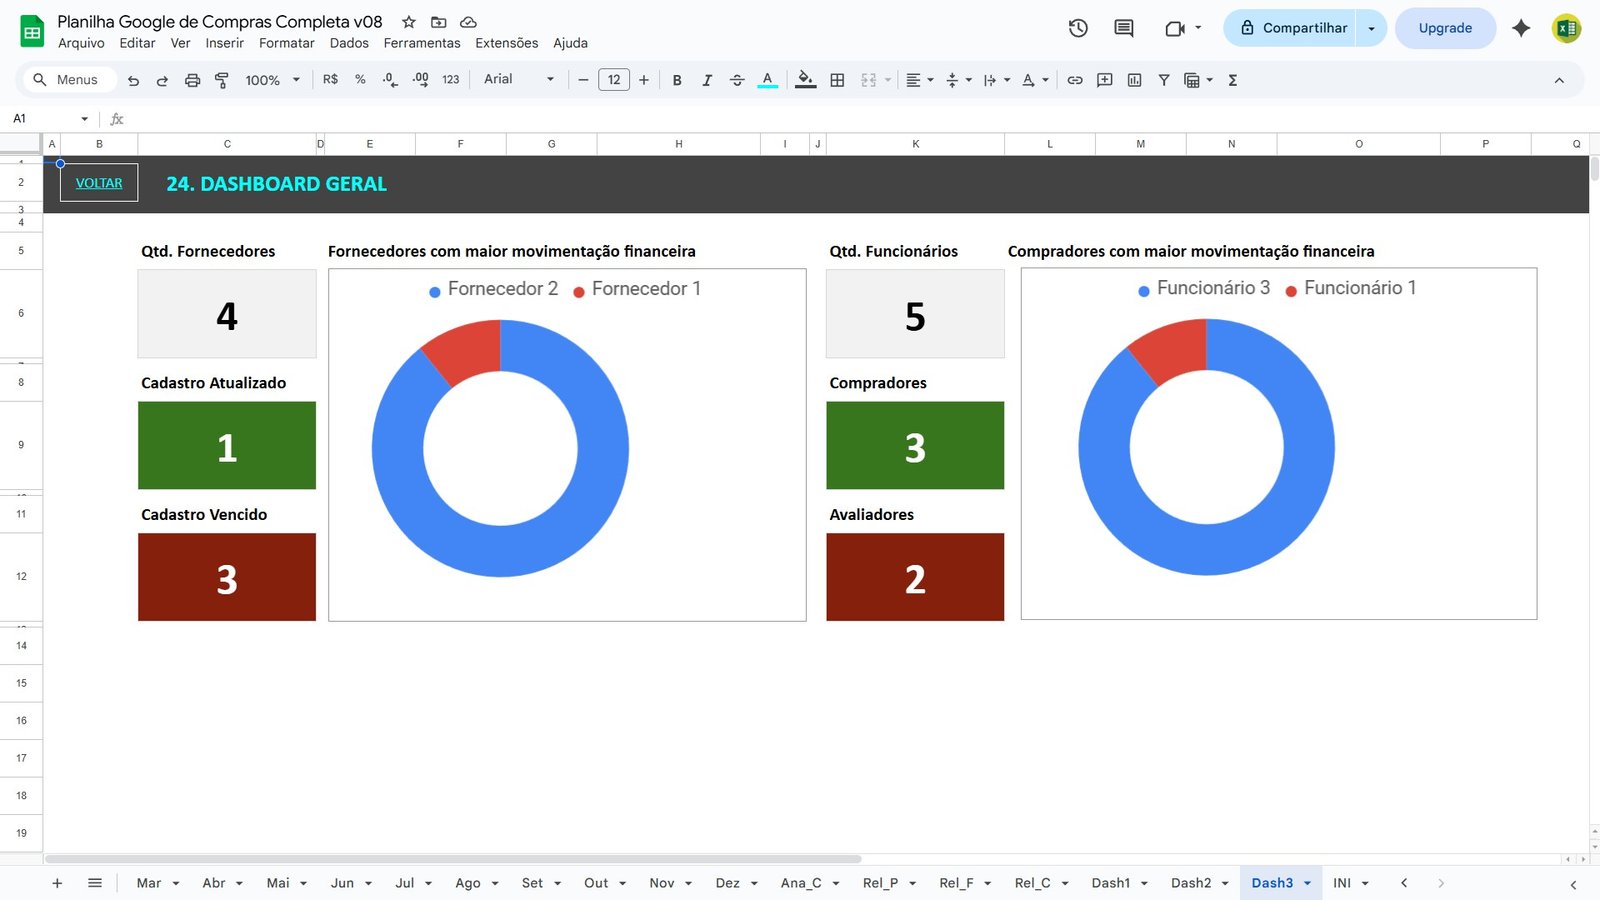Select the paint format tool
Screen dimensions: 1600x900
[222, 79]
